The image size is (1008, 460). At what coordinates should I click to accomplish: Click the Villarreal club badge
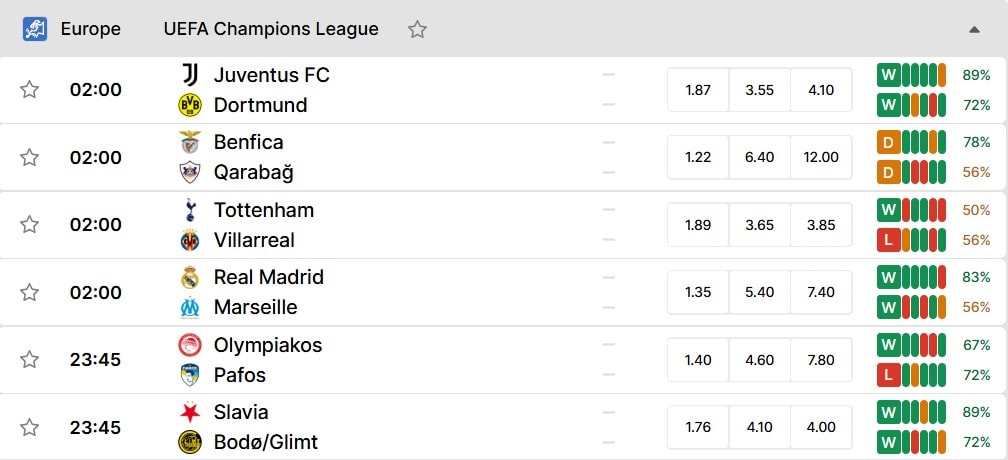click(x=190, y=240)
